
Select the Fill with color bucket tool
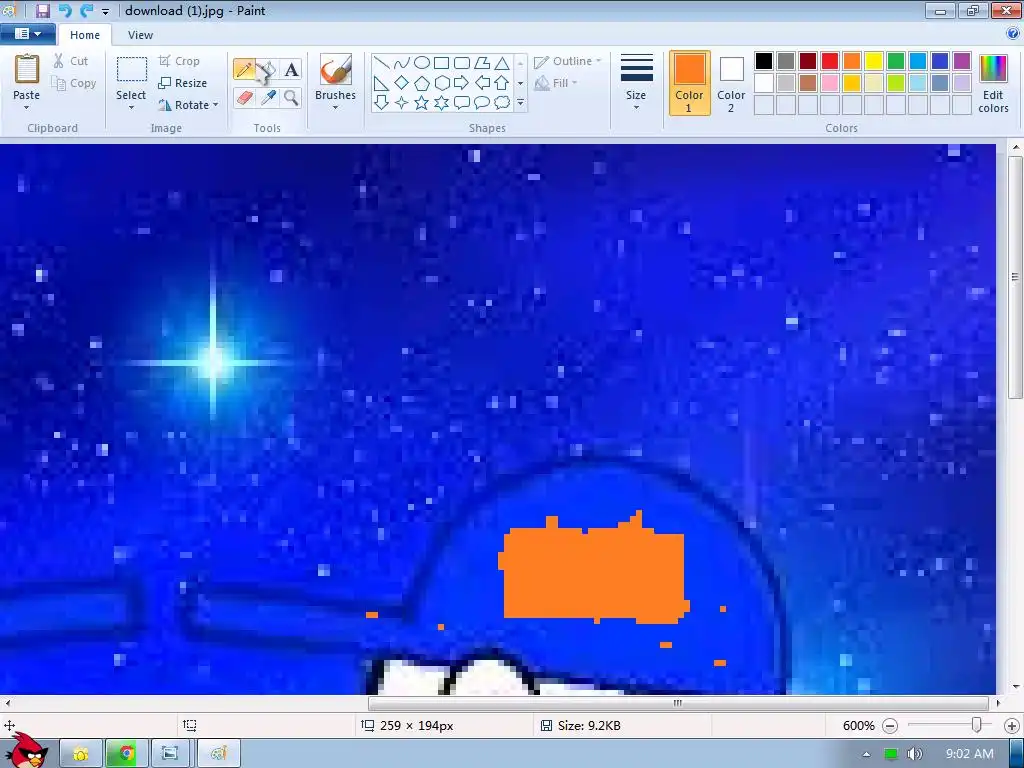pyautogui.click(x=268, y=69)
